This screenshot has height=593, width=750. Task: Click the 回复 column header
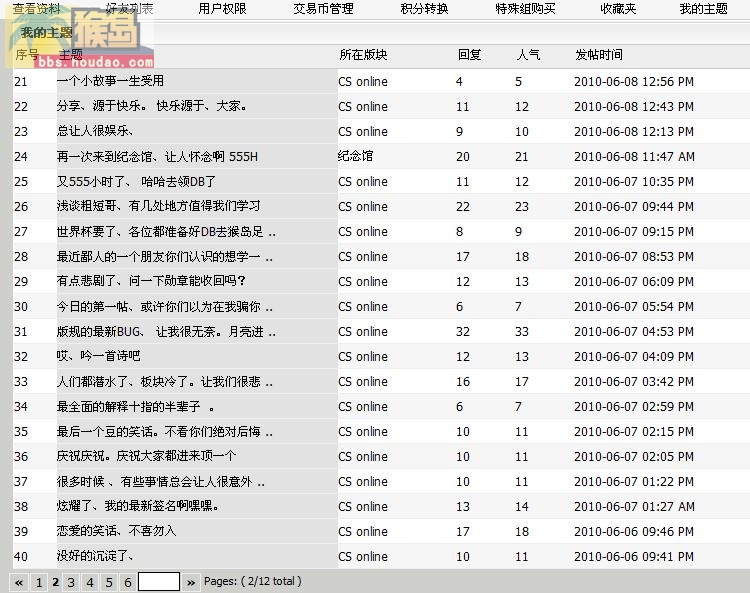469,55
